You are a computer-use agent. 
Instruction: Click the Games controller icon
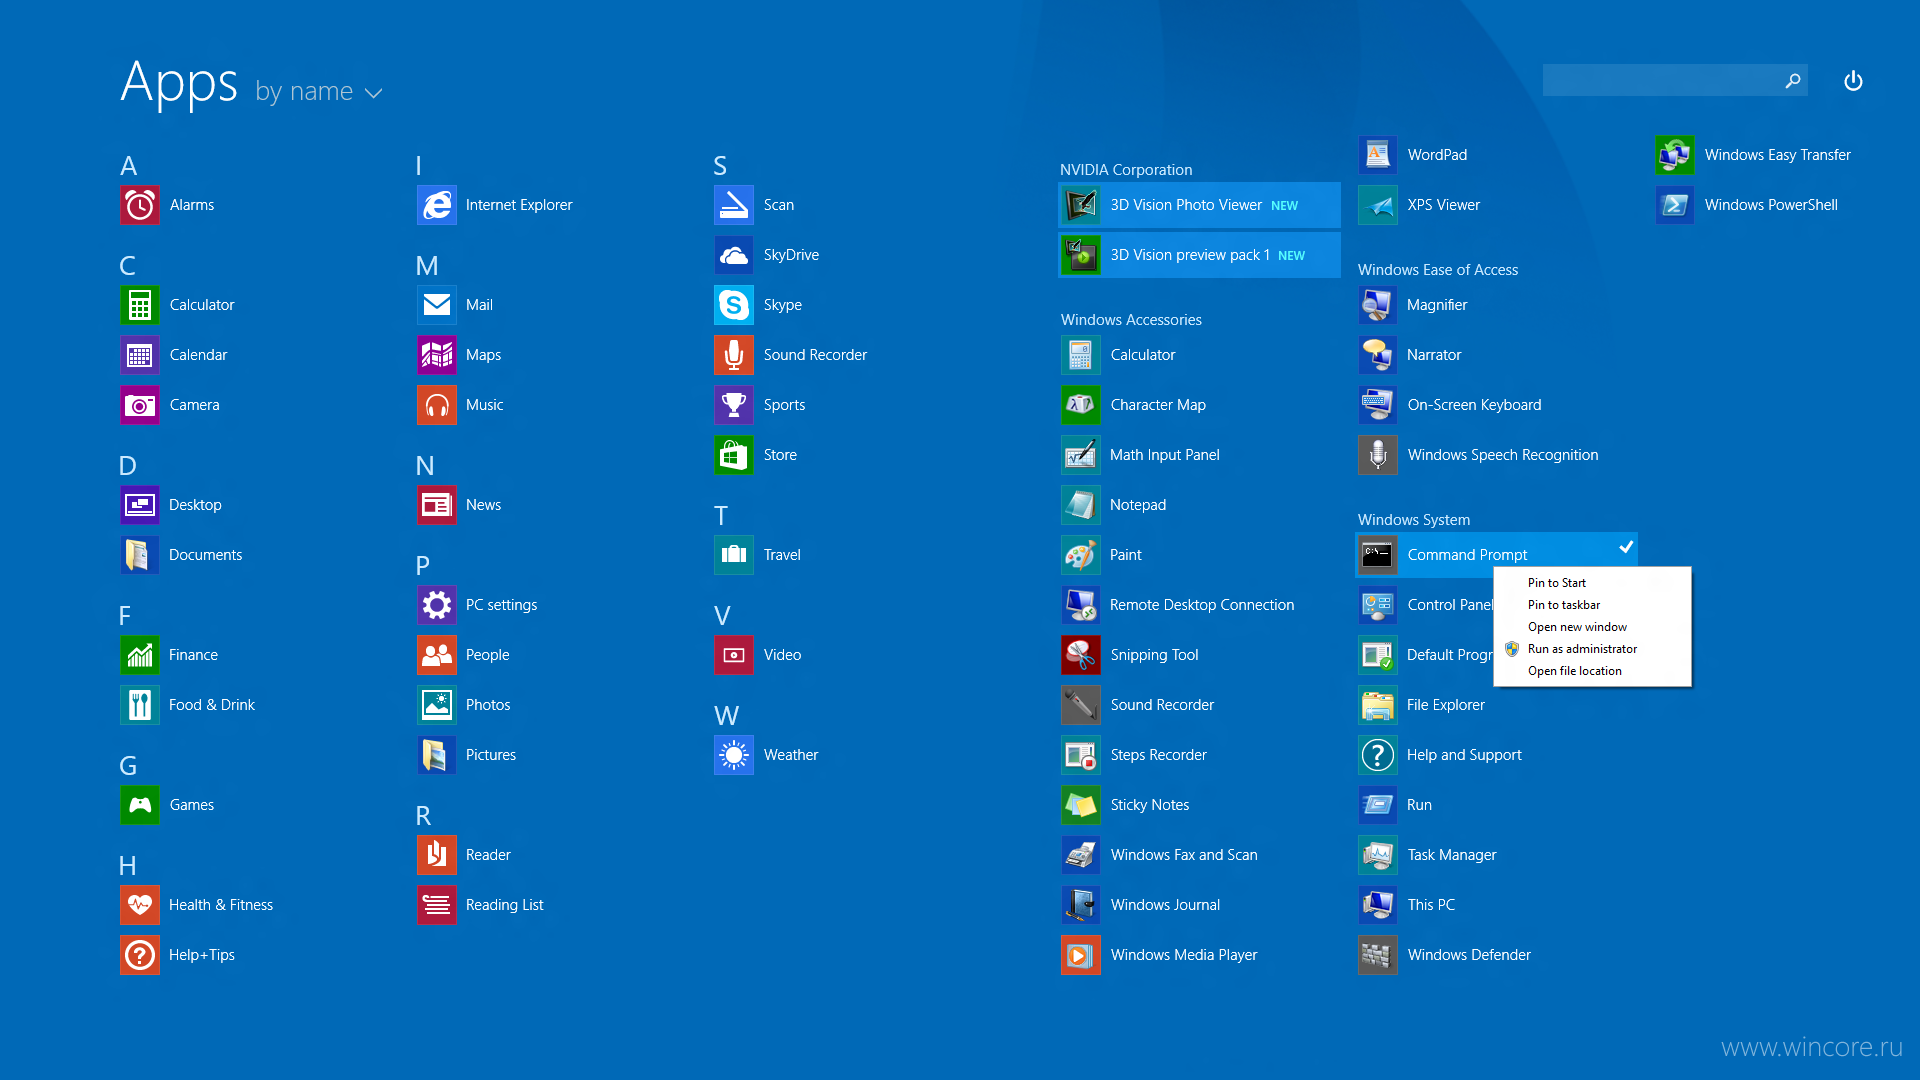tap(140, 805)
